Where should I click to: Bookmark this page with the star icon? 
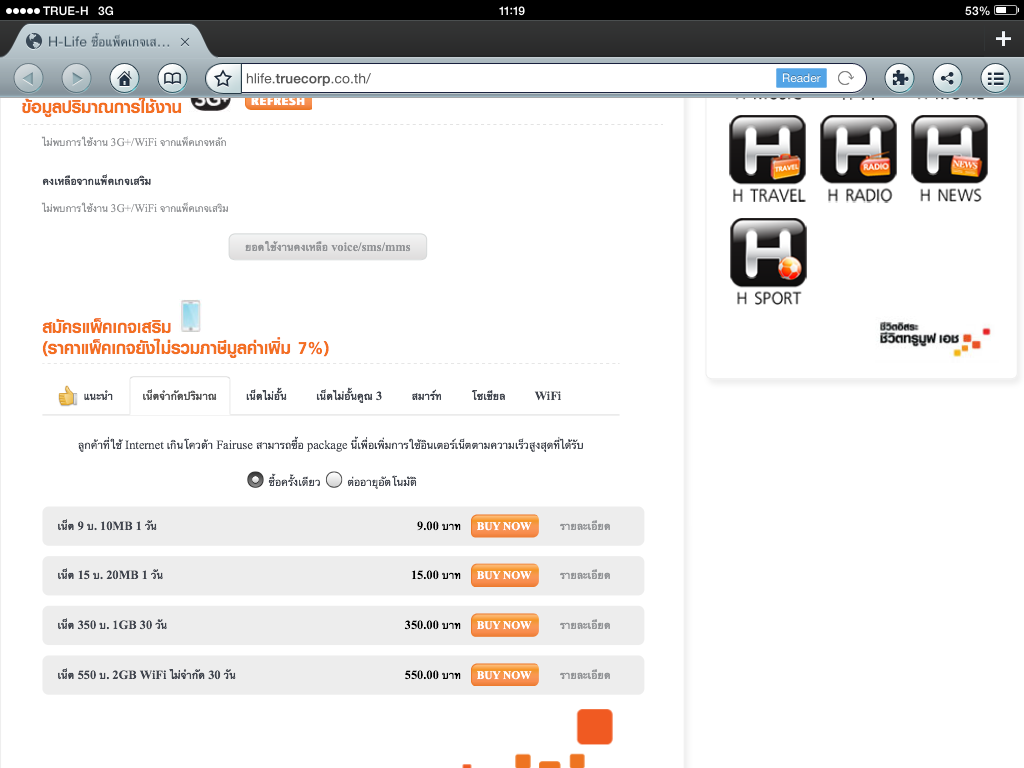click(x=223, y=79)
